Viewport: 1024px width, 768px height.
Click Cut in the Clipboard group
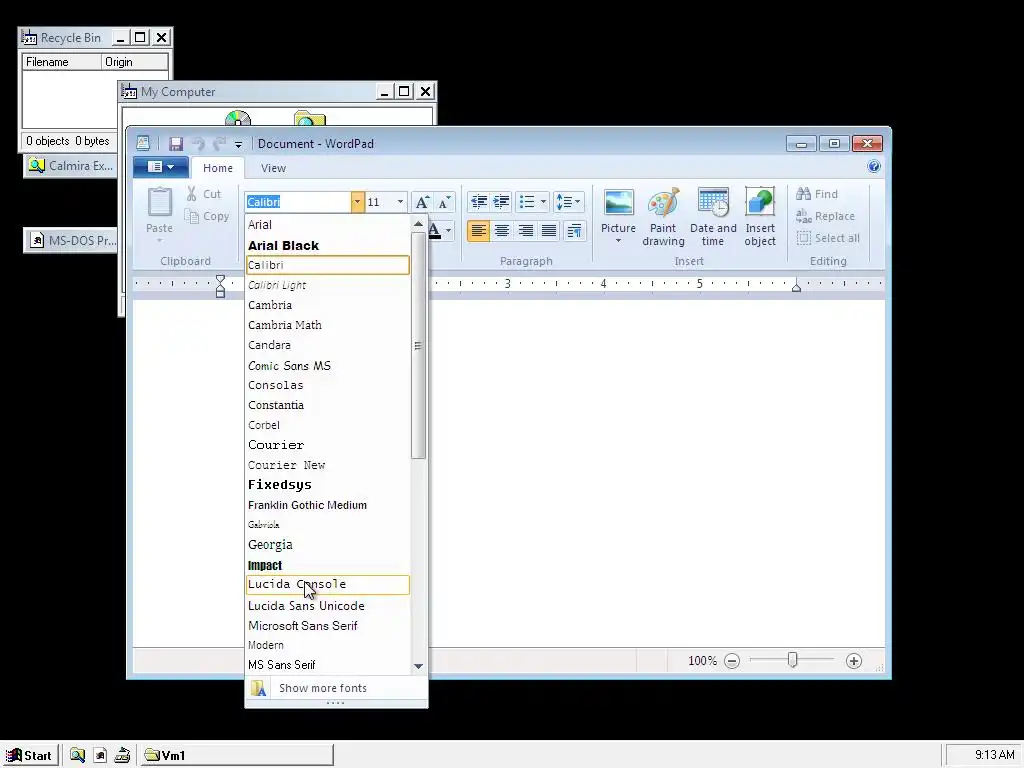tap(204, 194)
